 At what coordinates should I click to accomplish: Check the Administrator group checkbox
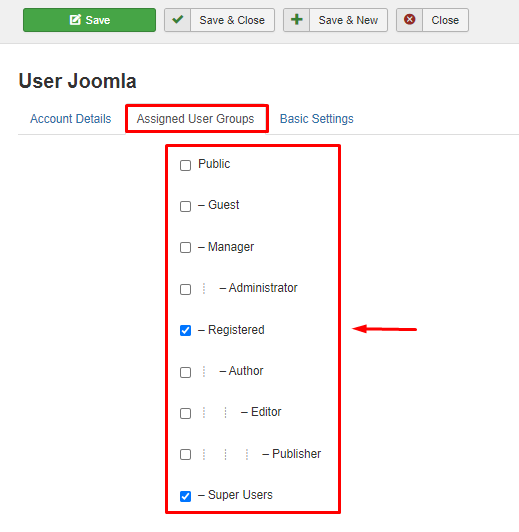(x=185, y=289)
